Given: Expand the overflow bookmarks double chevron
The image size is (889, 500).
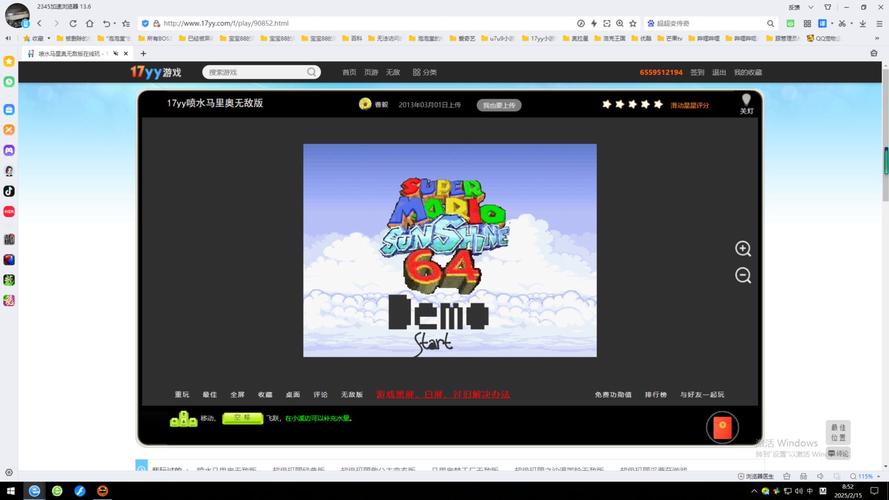Looking at the screenshot, I should pos(878,39).
